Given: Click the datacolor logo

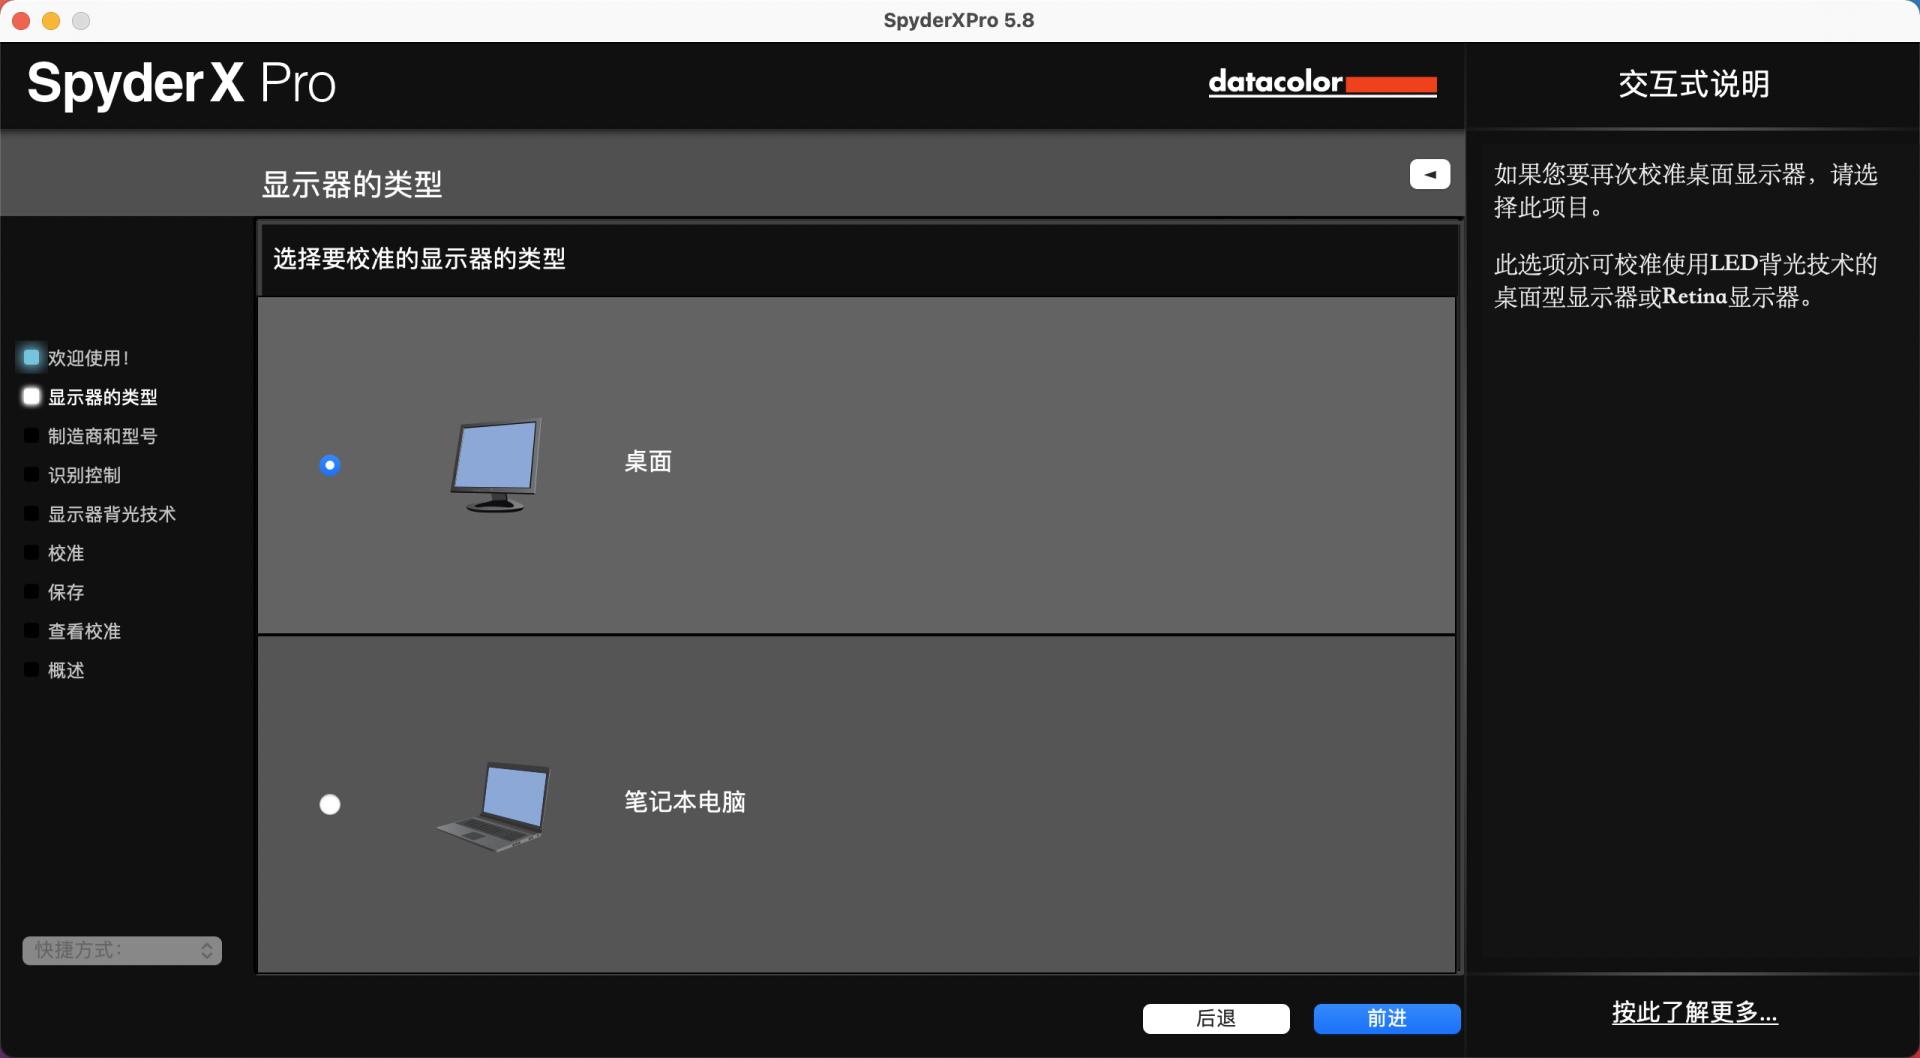Looking at the screenshot, I should coord(1322,83).
